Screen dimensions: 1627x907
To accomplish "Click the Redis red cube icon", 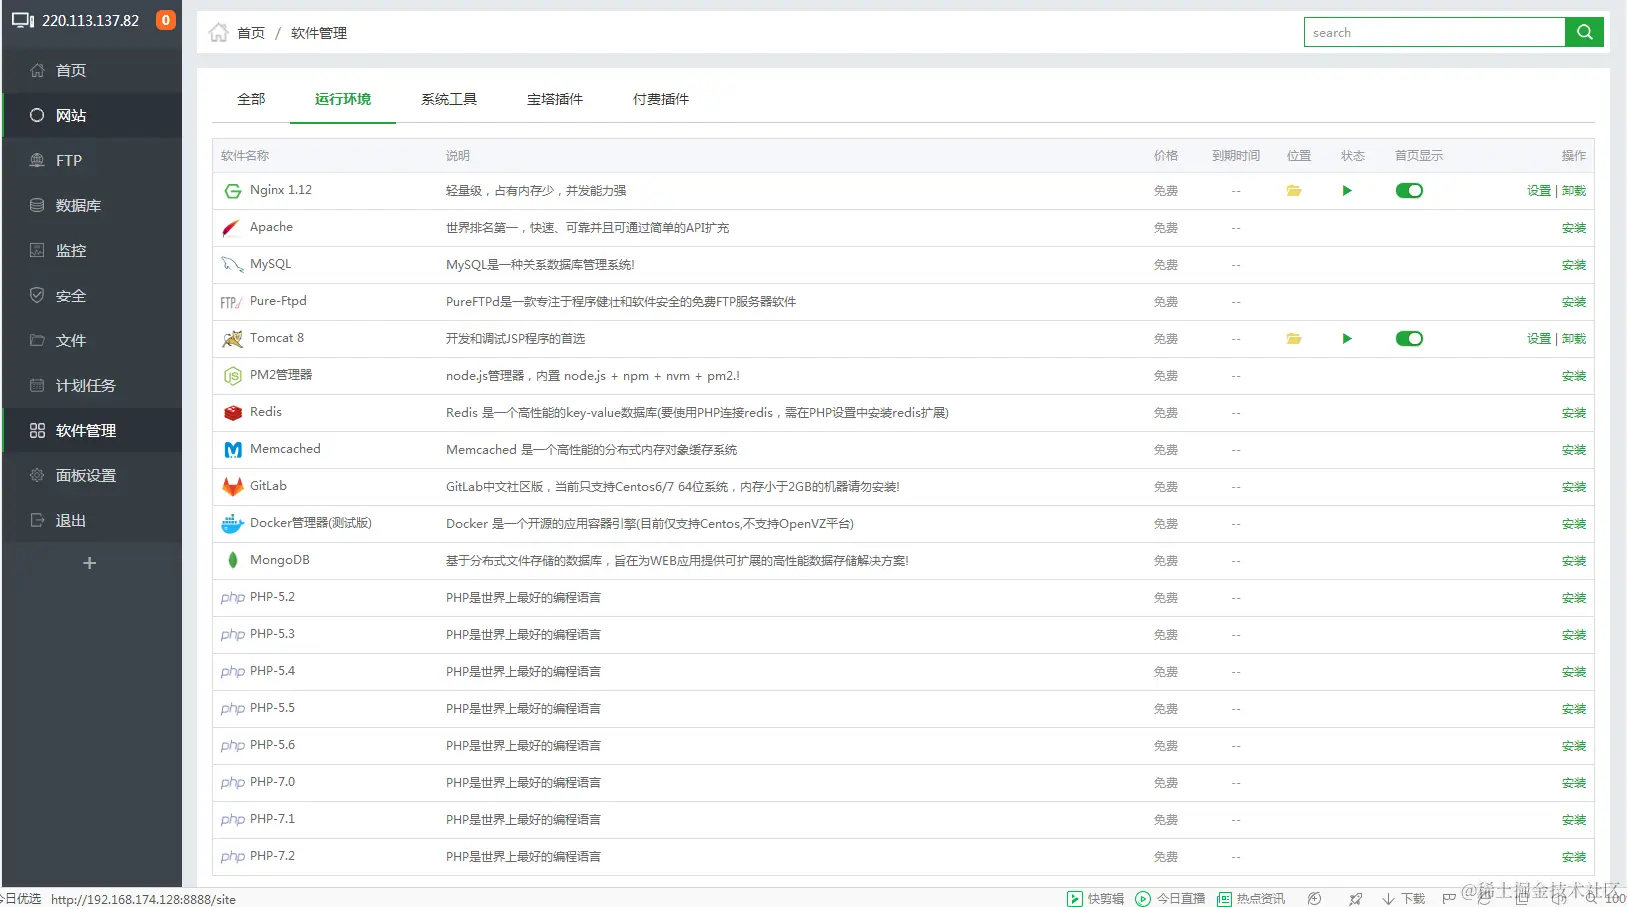I will [x=233, y=413].
